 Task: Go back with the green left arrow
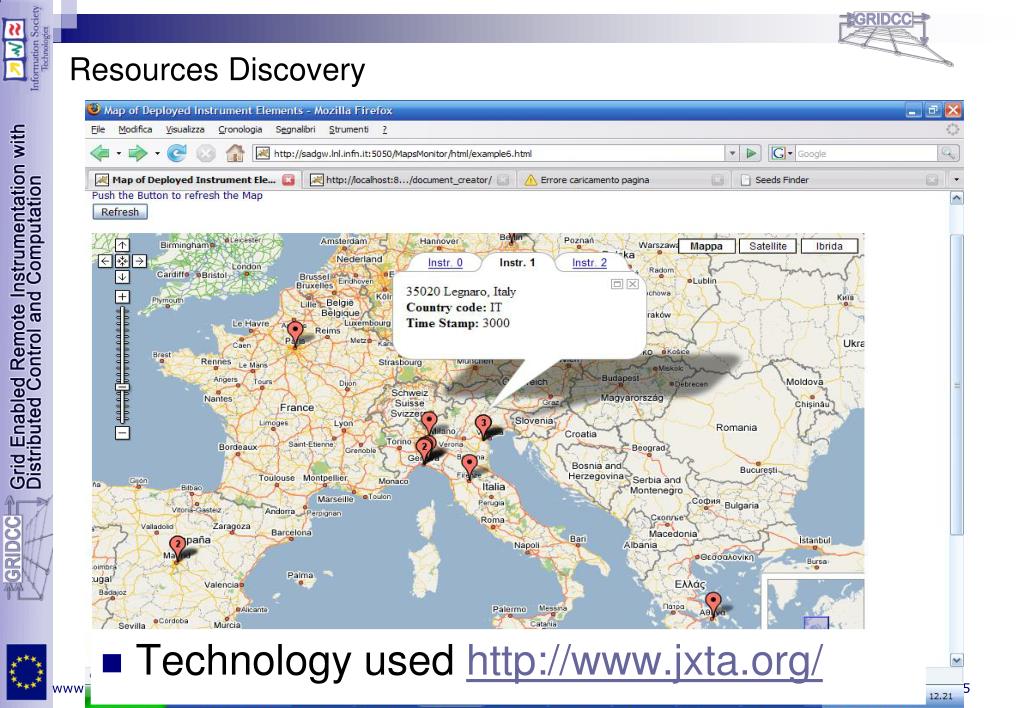pyautogui.click(x=100, y=153)
